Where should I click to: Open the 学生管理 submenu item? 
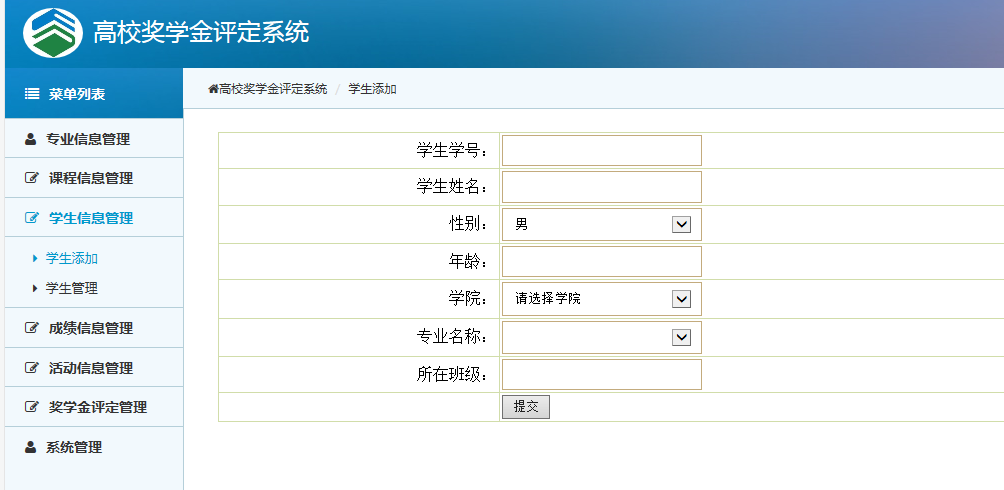72,288
